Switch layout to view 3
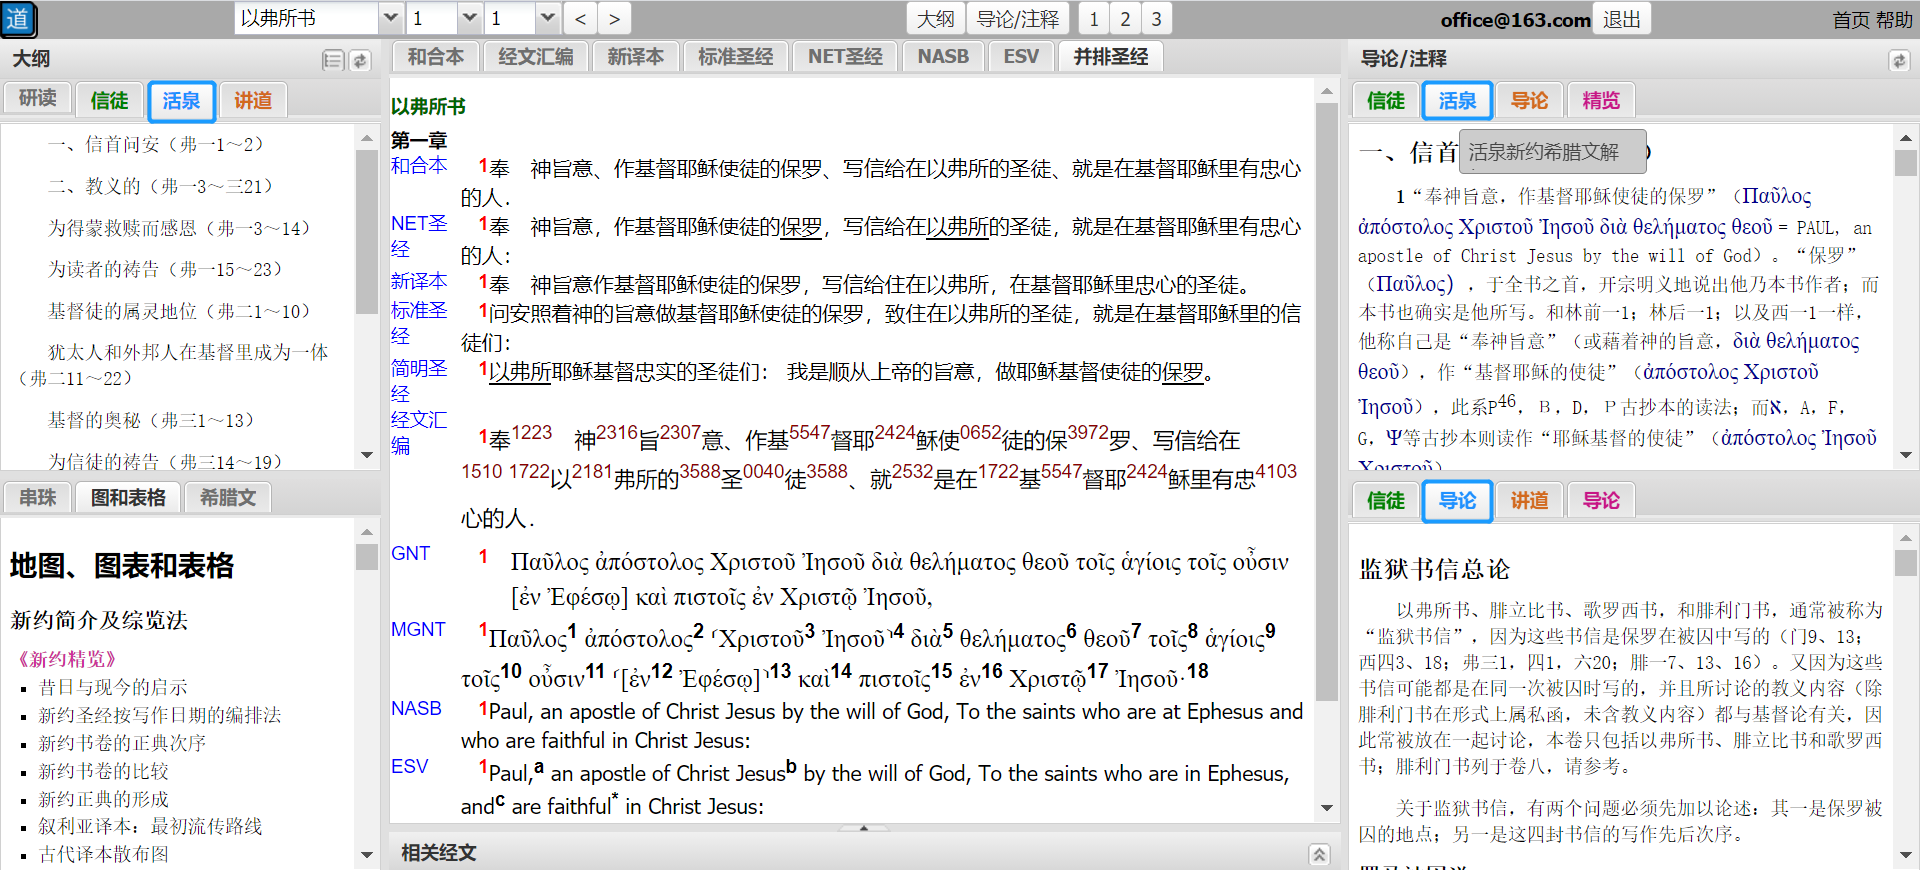Image resolution: width=1920 pixels, height=870 pixels. [x=1156, y=19]
